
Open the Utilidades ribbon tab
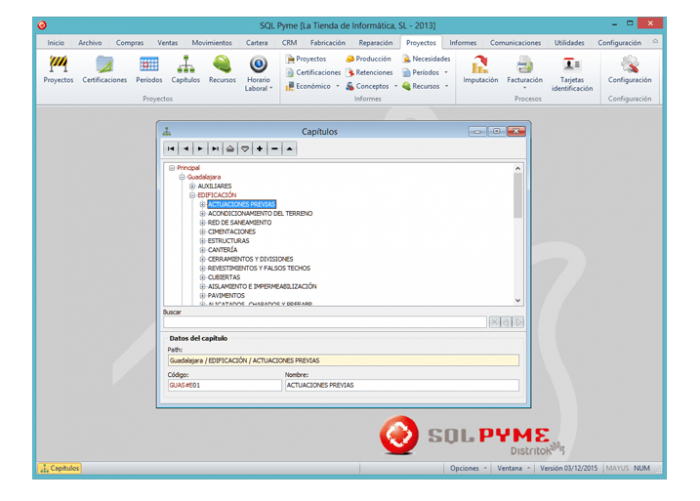[x=569, y=43]
